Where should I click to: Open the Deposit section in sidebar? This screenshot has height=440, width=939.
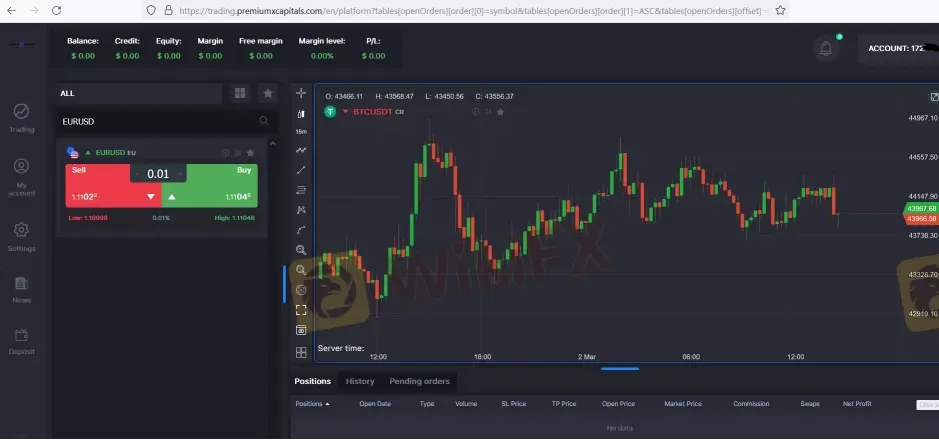click(x=22, y=341)
